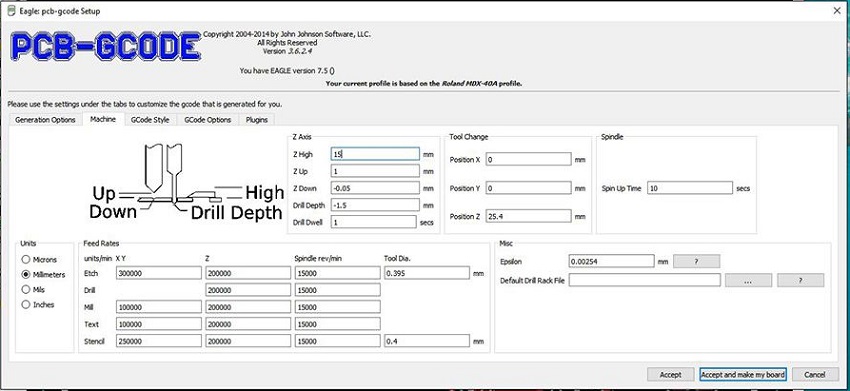The width and height of the screenshot is (850, 391).
Task: Select the Mils units radio button
Action: pos(25,290)
